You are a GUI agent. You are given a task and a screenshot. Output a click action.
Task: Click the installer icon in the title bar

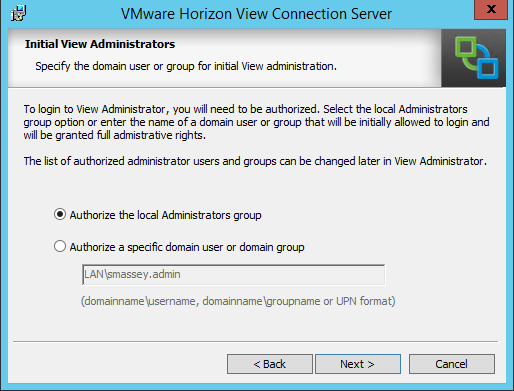[x=18, y=13]
